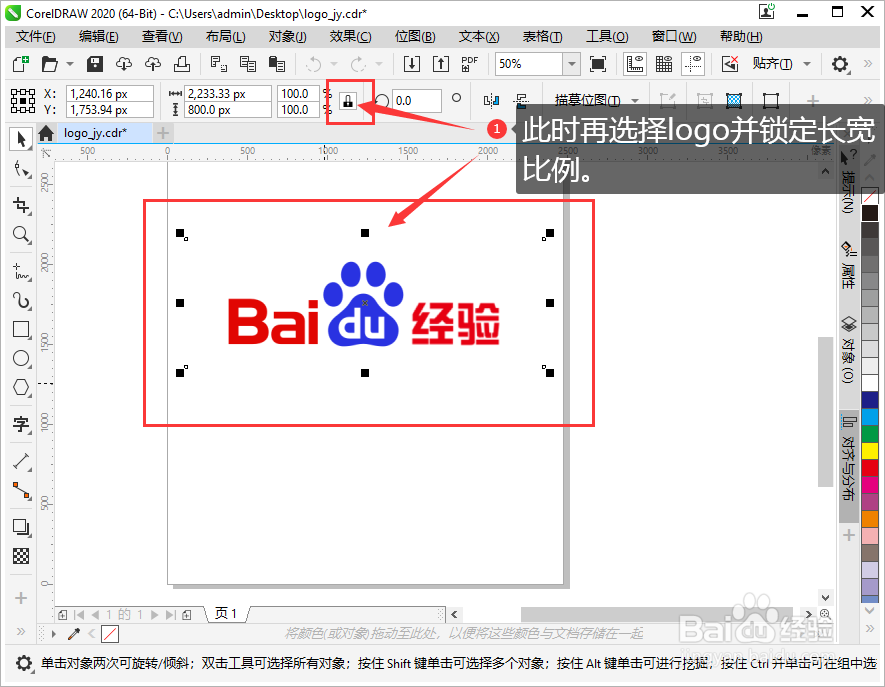Click the Print icon
Viewport: 885px width, 687px height.
[x=181, y=64]
